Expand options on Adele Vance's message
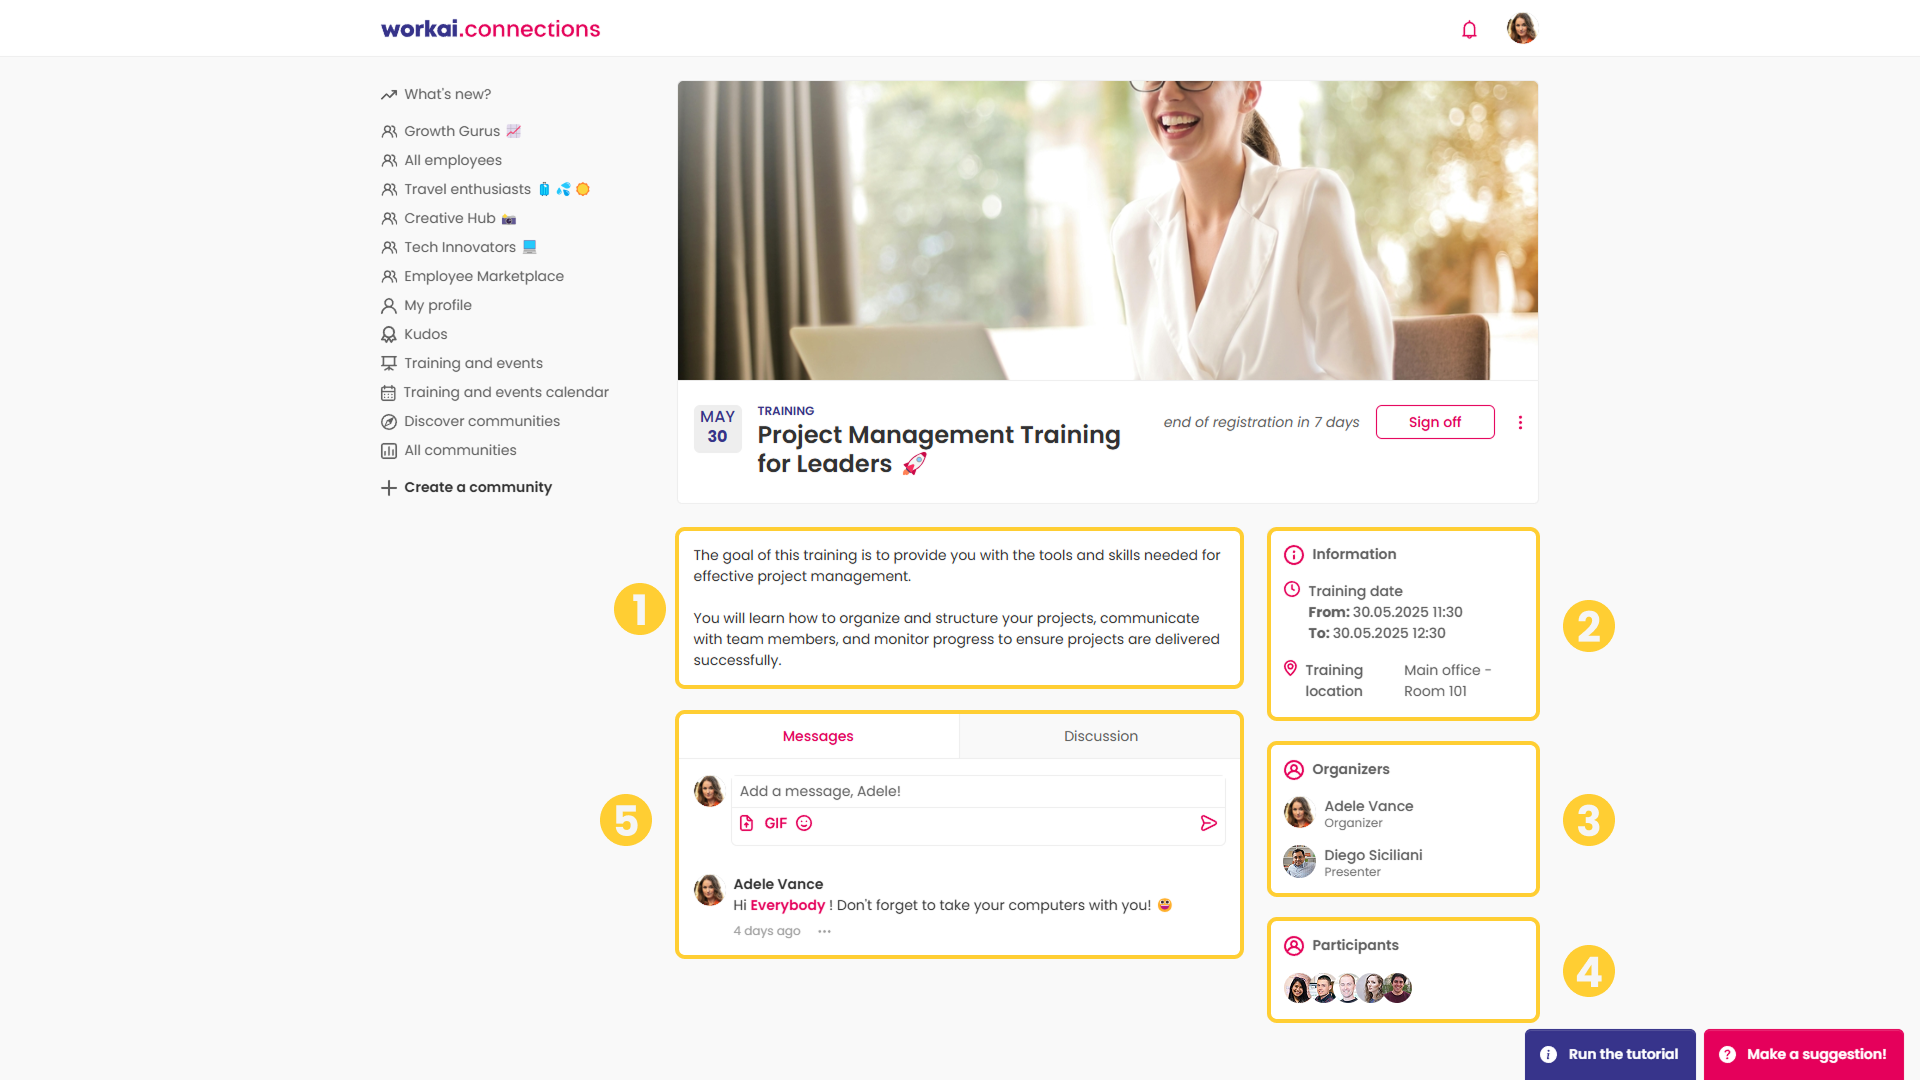1920x1080 pixels. click(824, 931)
